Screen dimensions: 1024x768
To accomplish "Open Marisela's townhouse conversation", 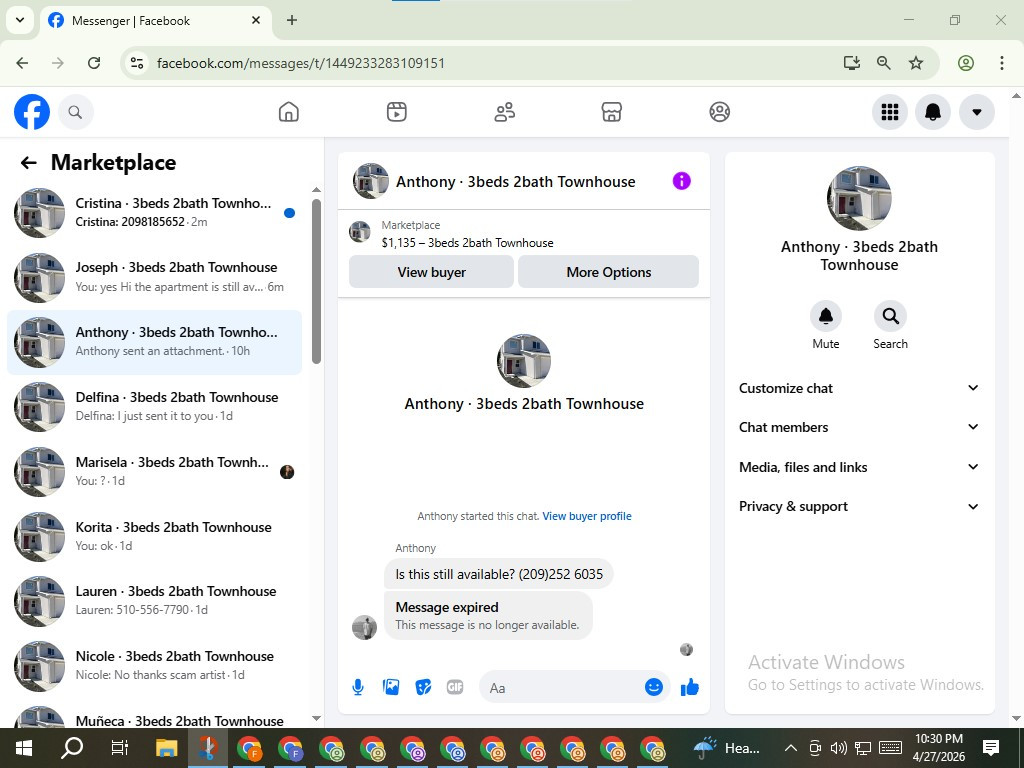I will click(x=154, y=472).
